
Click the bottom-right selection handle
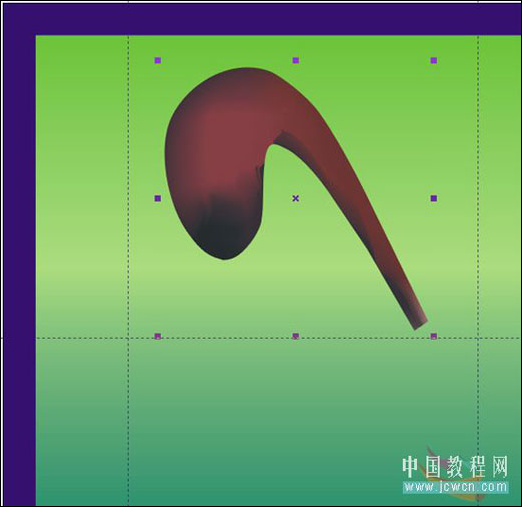pyautogui.click(x=434, y=336)
